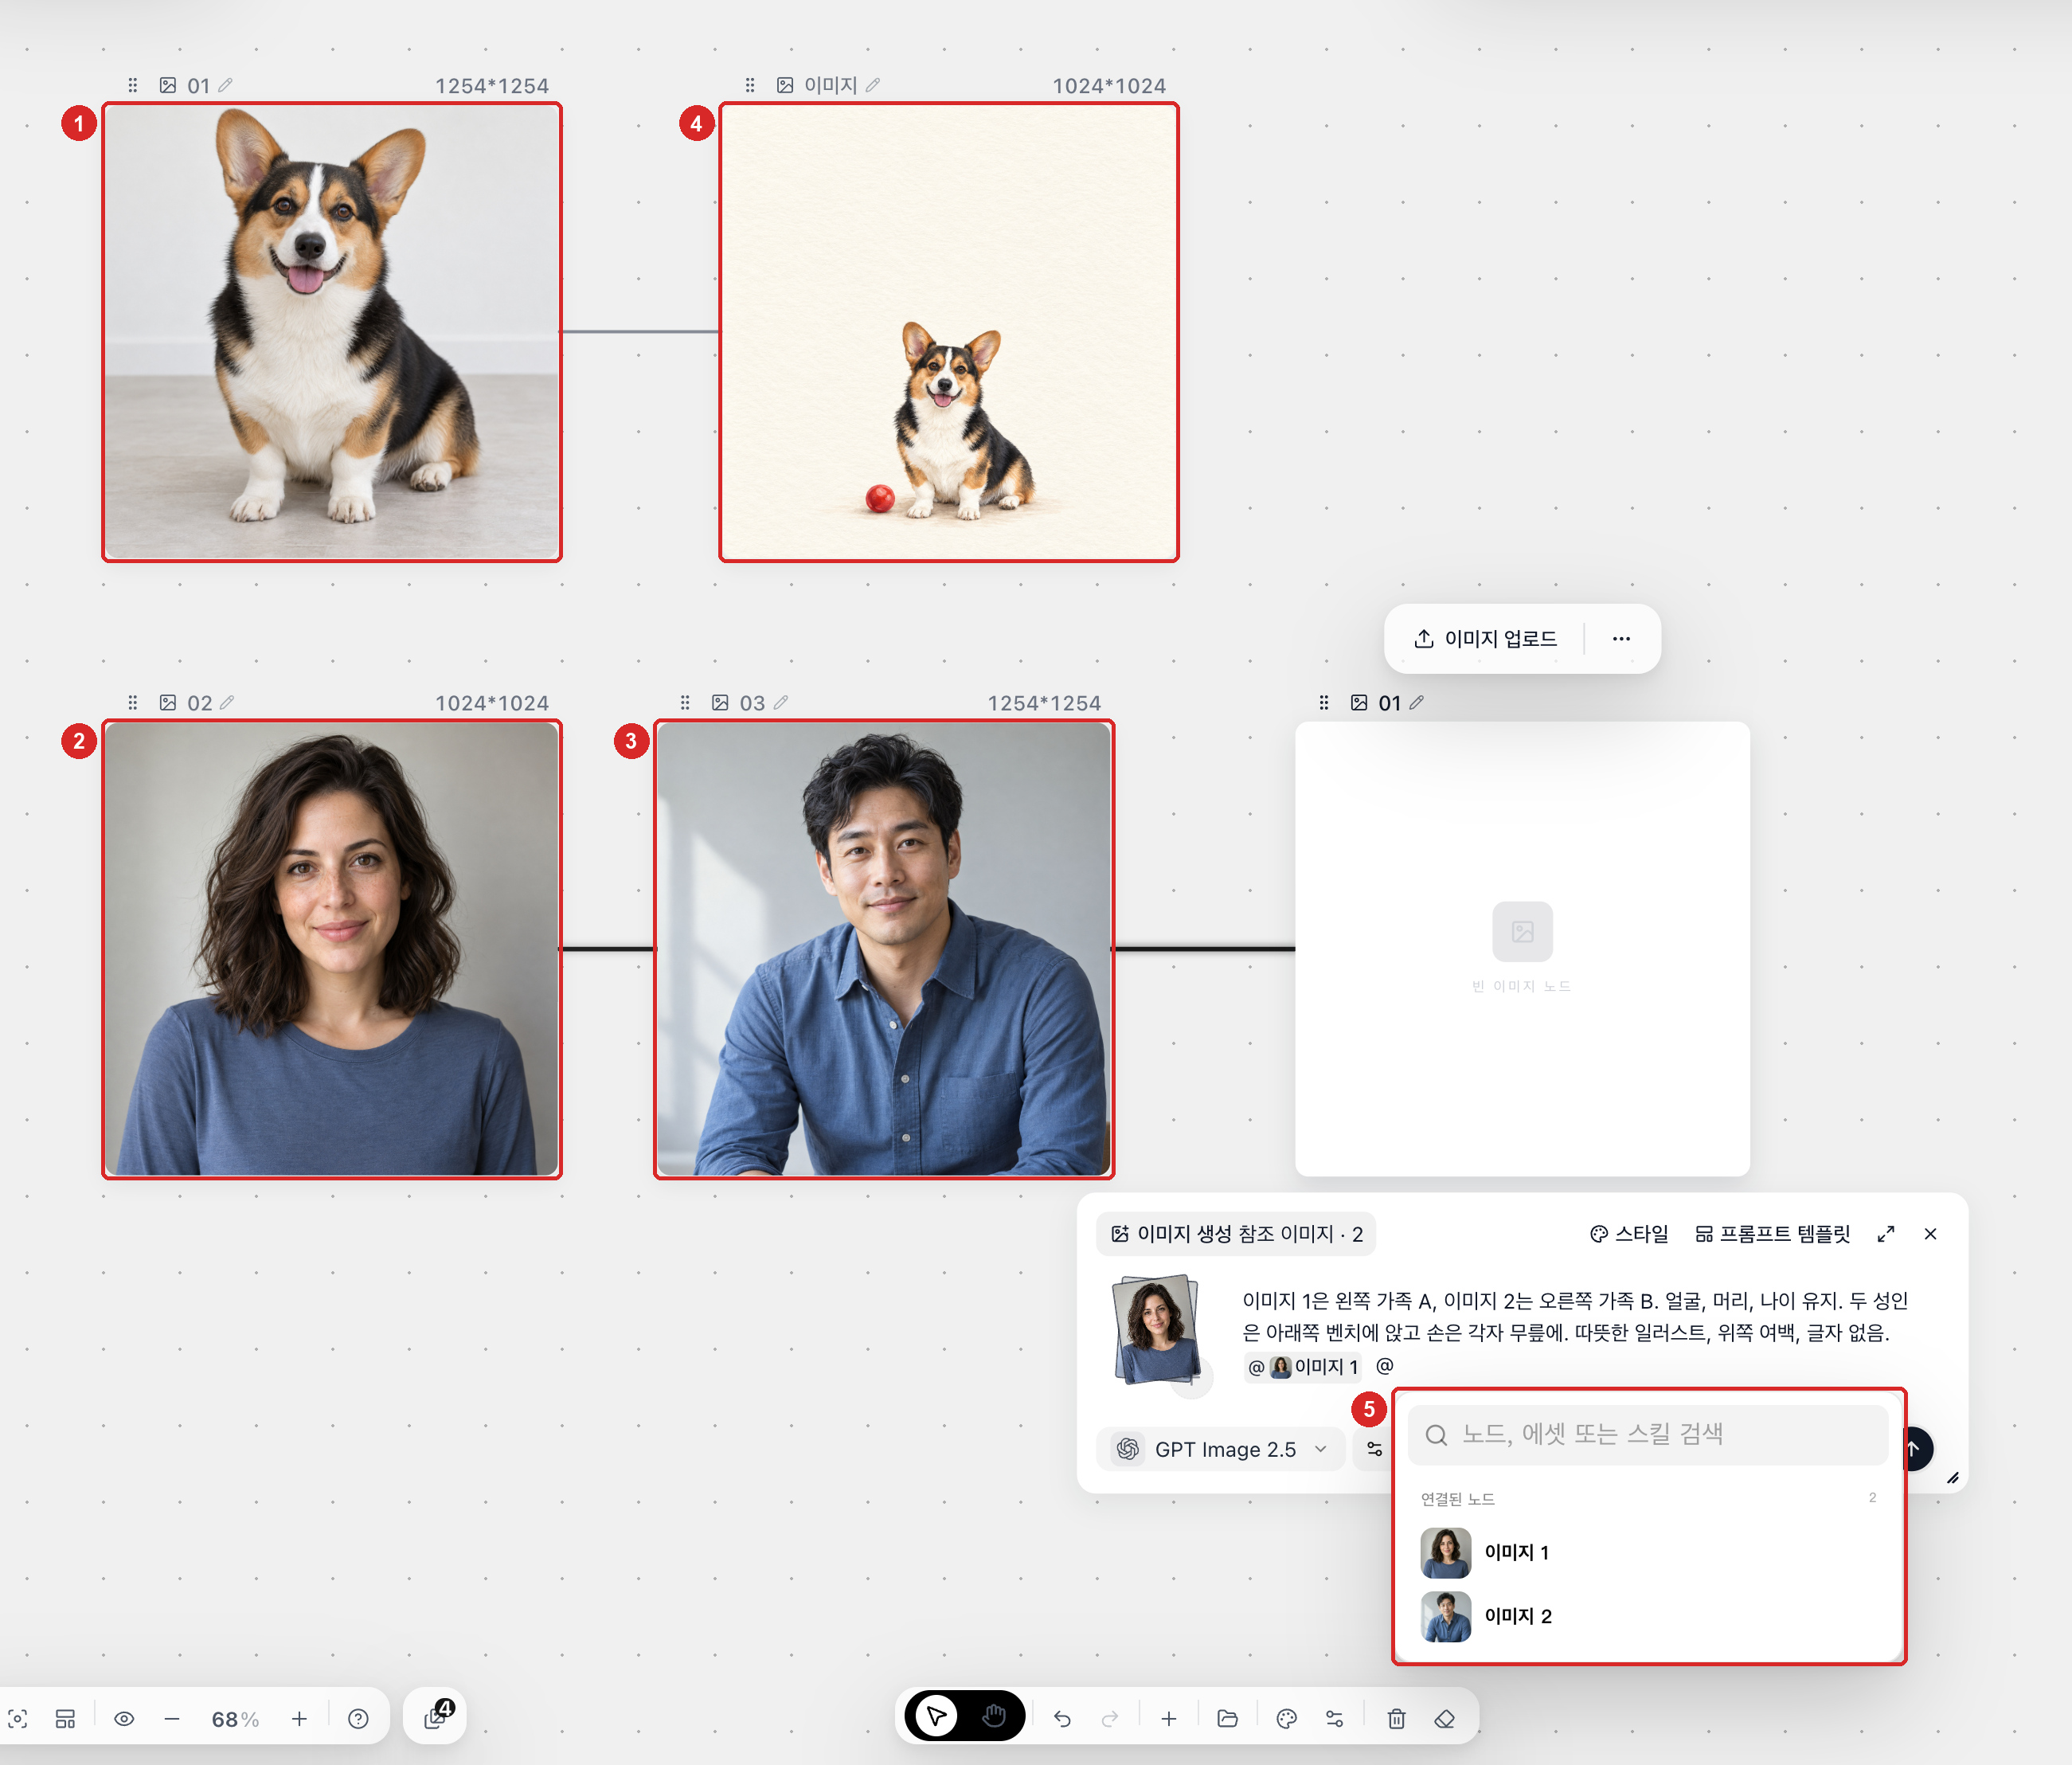This screenshot has width=2072, height=1765.
Task: Activate the arrow select tool
Action: click(937, 1716)
